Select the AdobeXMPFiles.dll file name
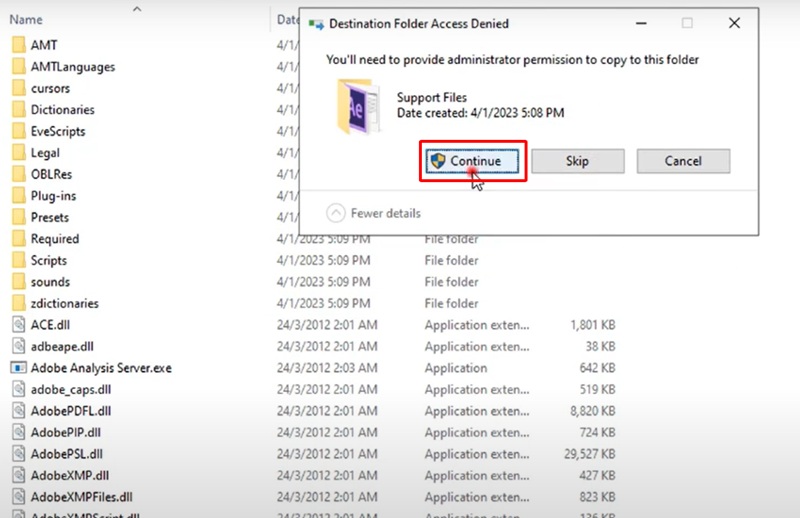Image resolution: width=800 pixels, height=518 pixels. pos(82,497)
